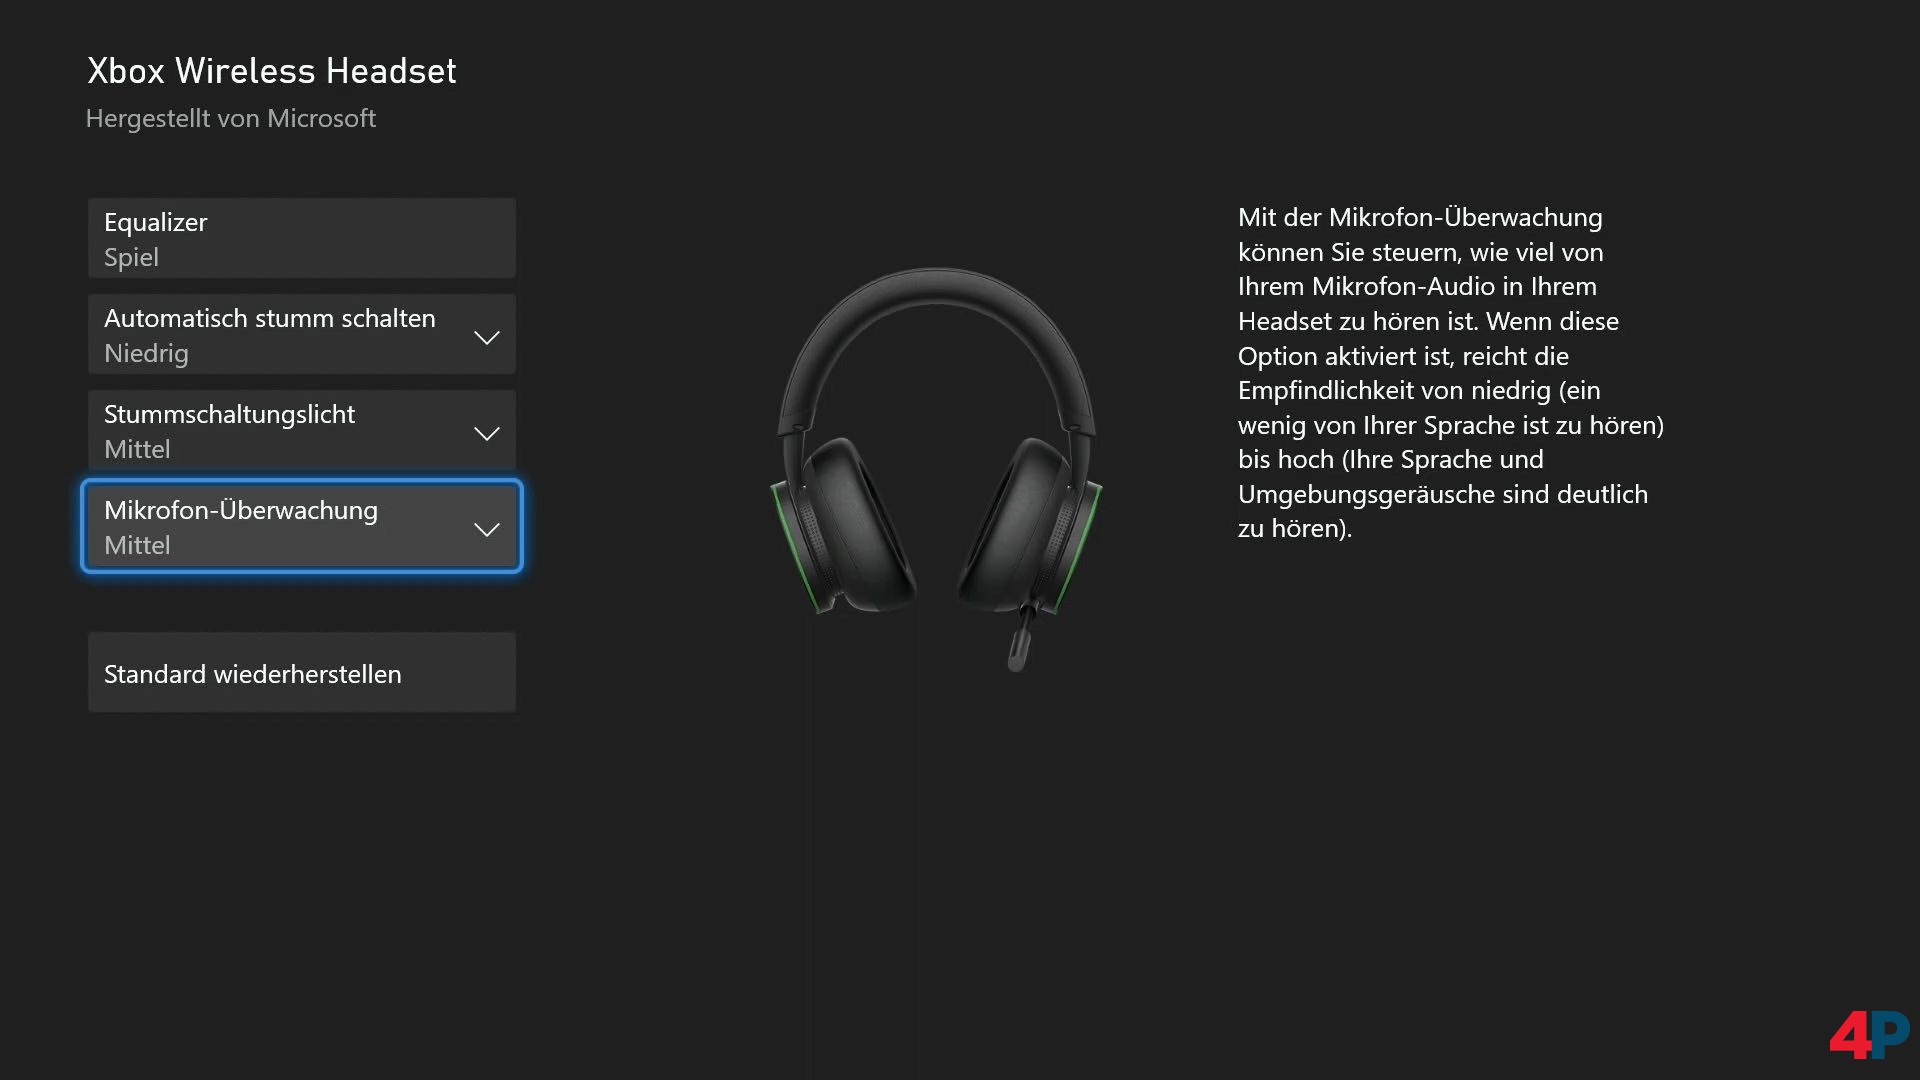Click the 4P logo watermark
Image resolution: width=1920 pixels, height=1080 pixels.
(1868, 1034)
